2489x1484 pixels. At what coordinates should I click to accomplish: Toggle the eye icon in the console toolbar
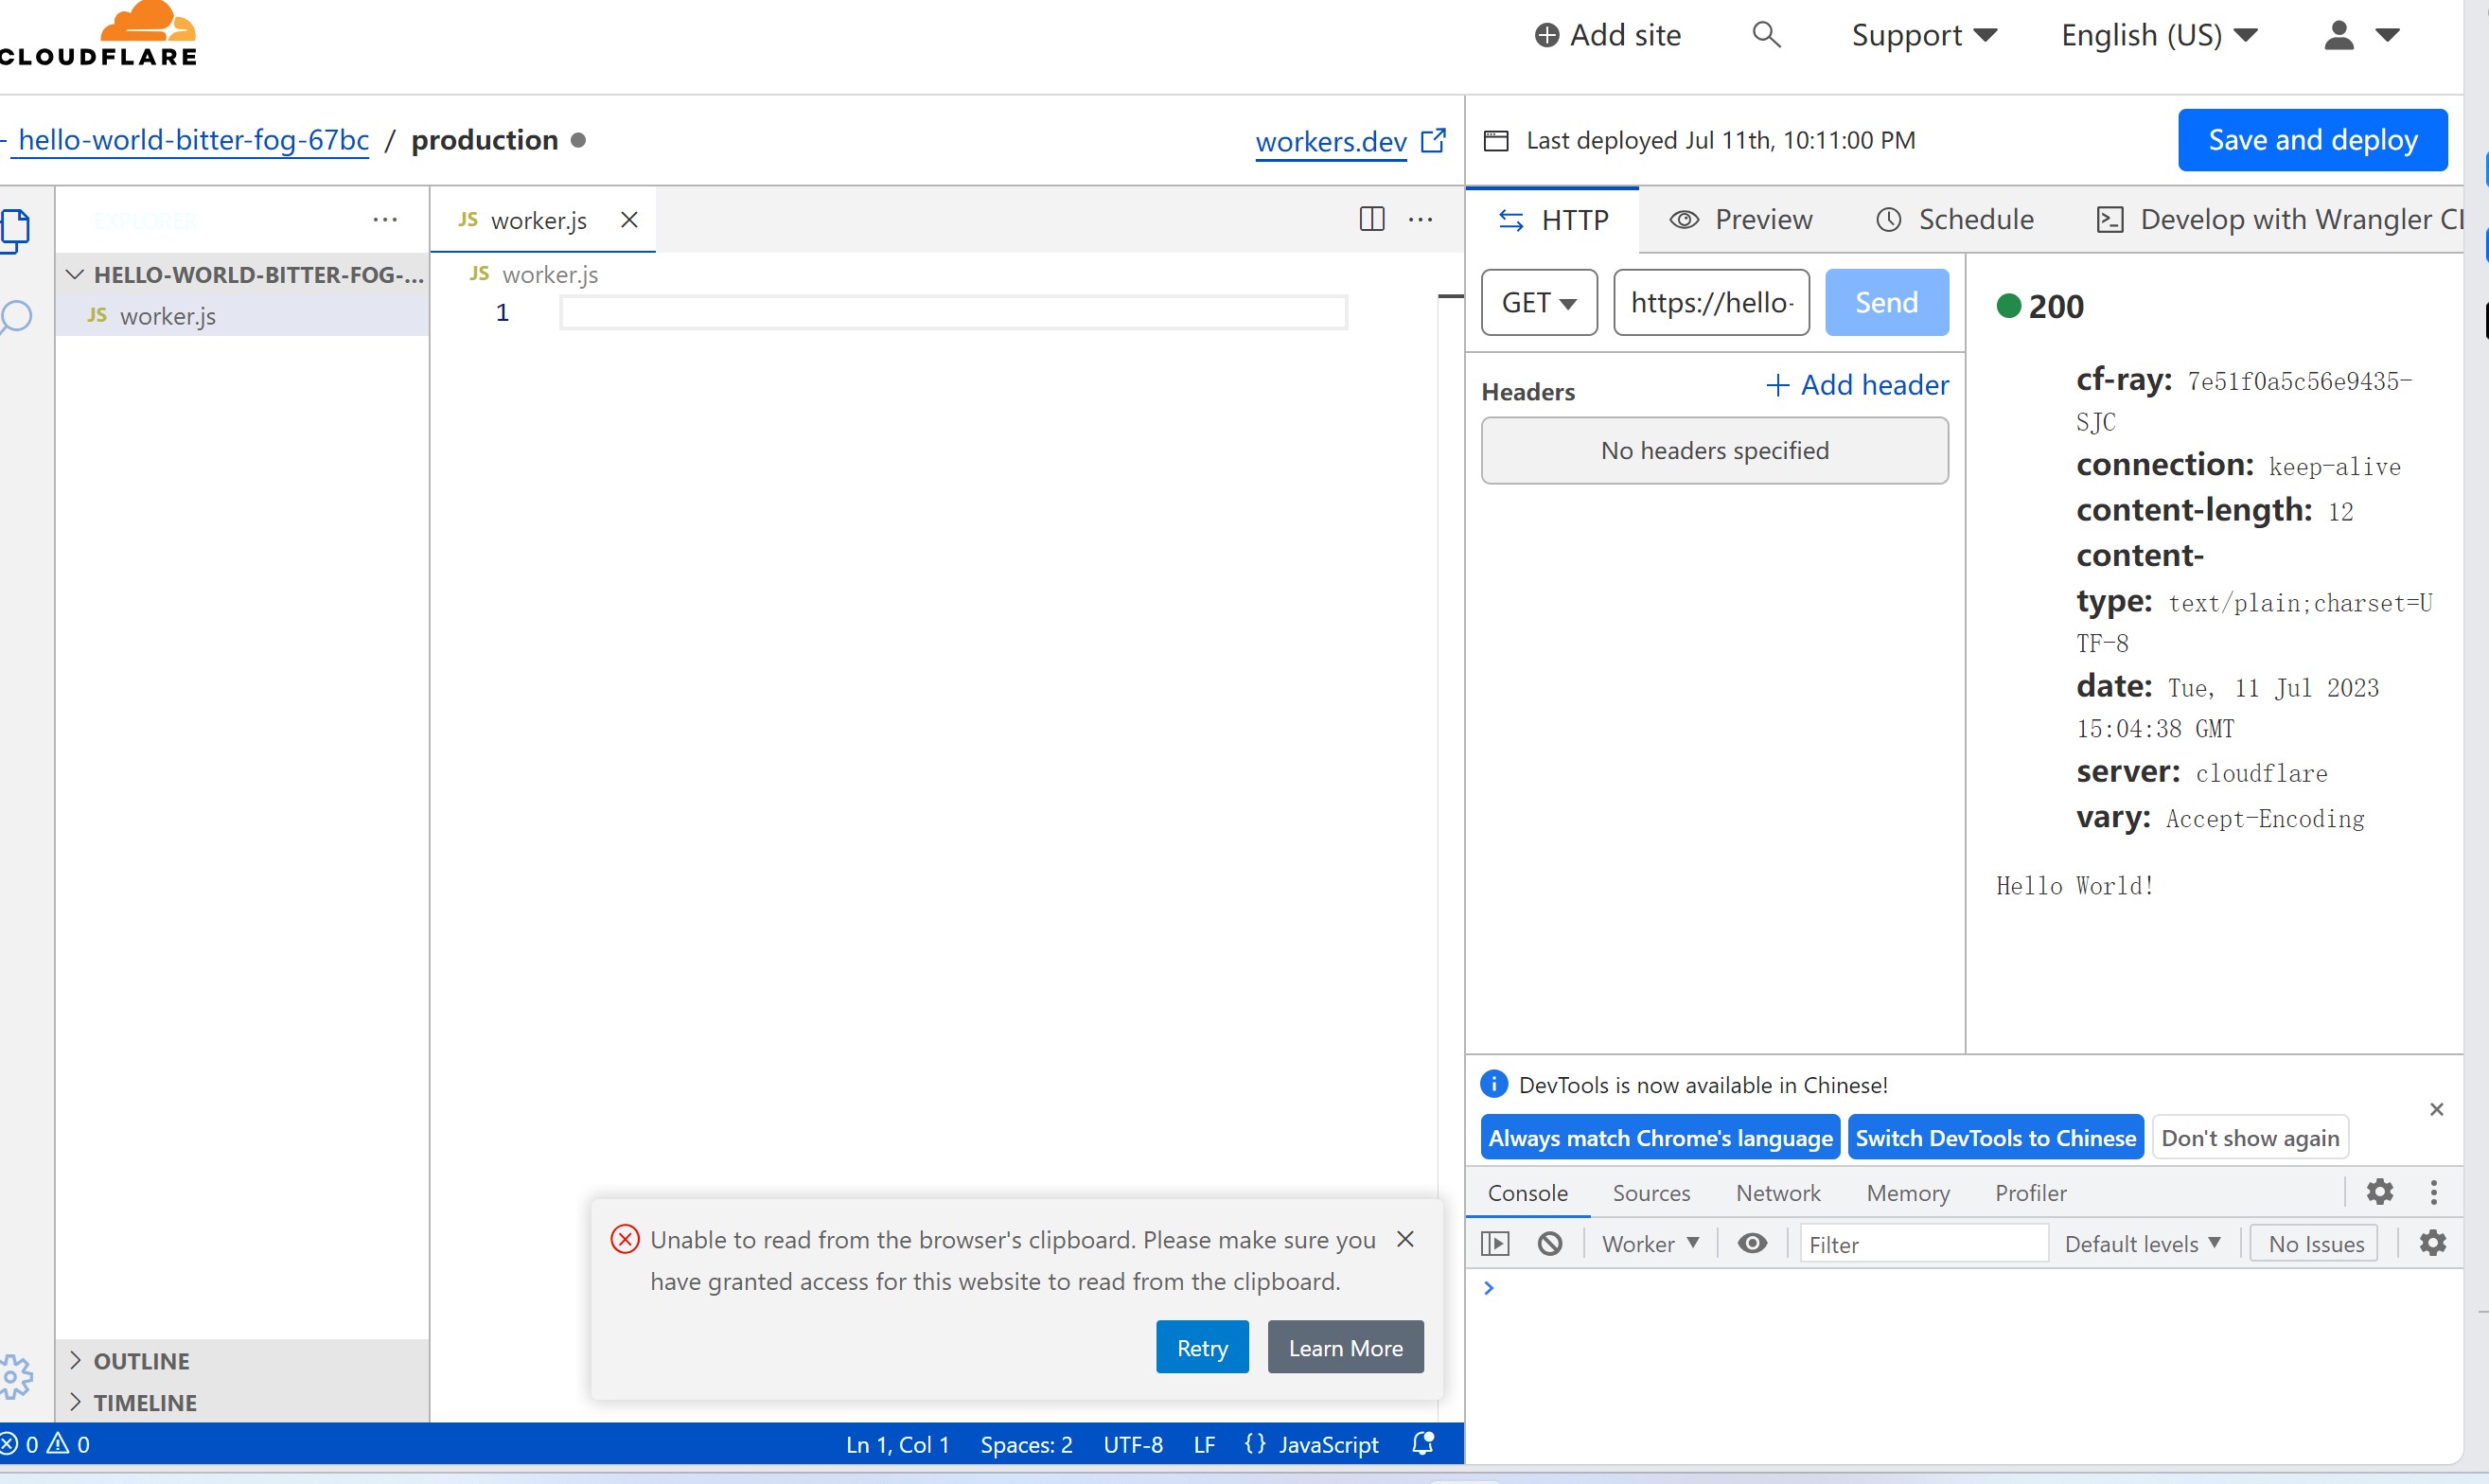[x=1753, y=1243]
